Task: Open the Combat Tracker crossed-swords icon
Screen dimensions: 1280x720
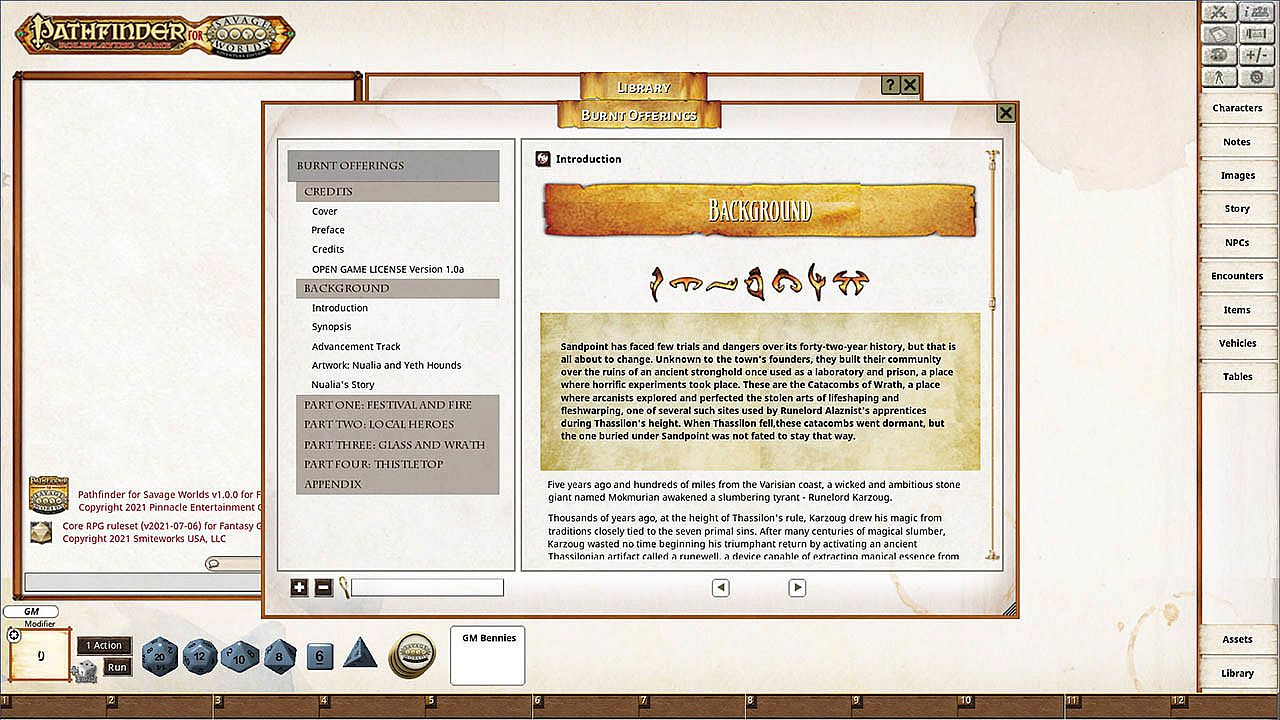Action: point(1219,12)
